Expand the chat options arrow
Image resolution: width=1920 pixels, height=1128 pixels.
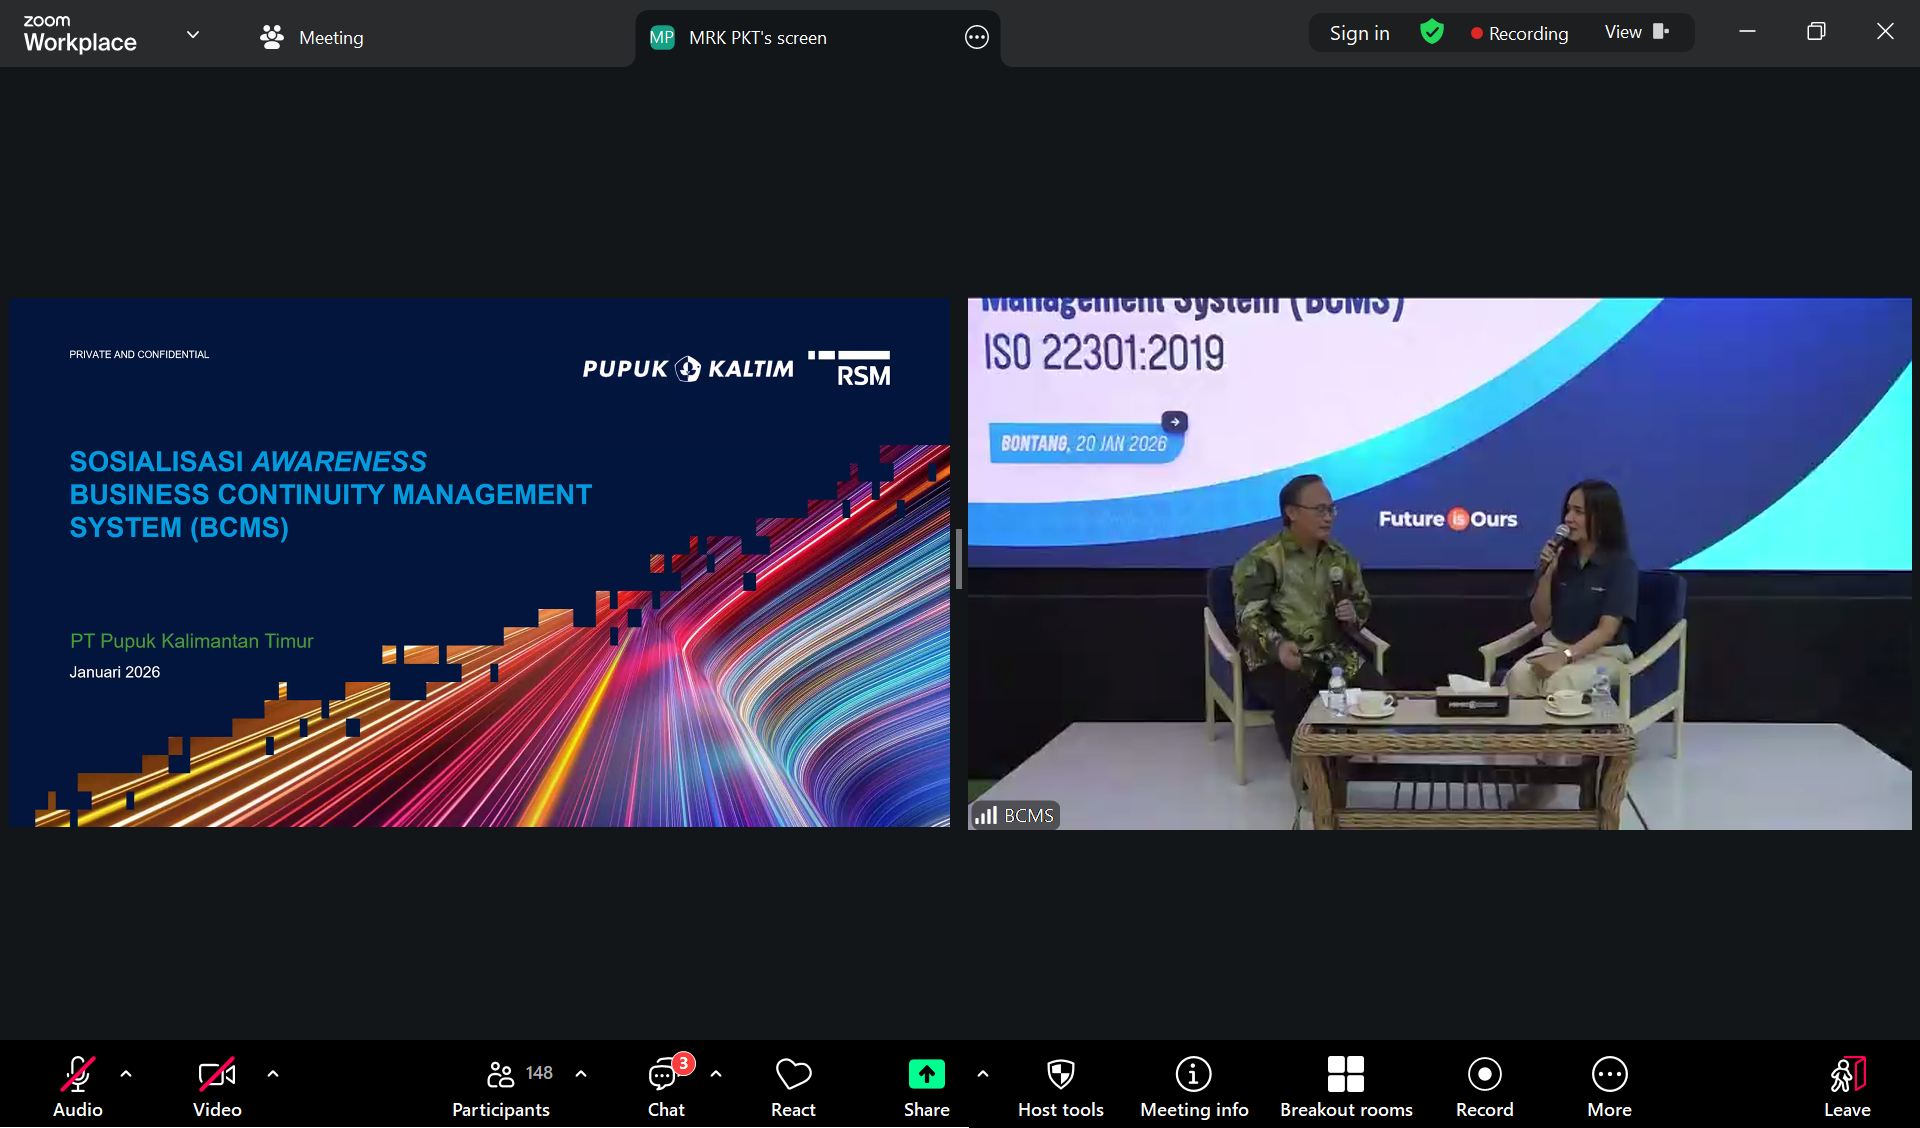click(716, 1074)
